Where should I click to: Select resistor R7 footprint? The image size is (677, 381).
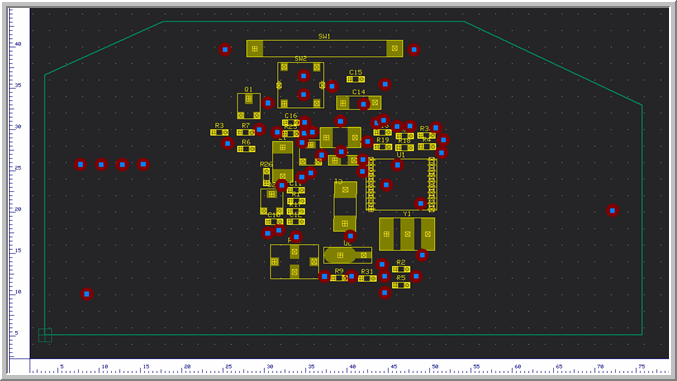pos(246,133)
